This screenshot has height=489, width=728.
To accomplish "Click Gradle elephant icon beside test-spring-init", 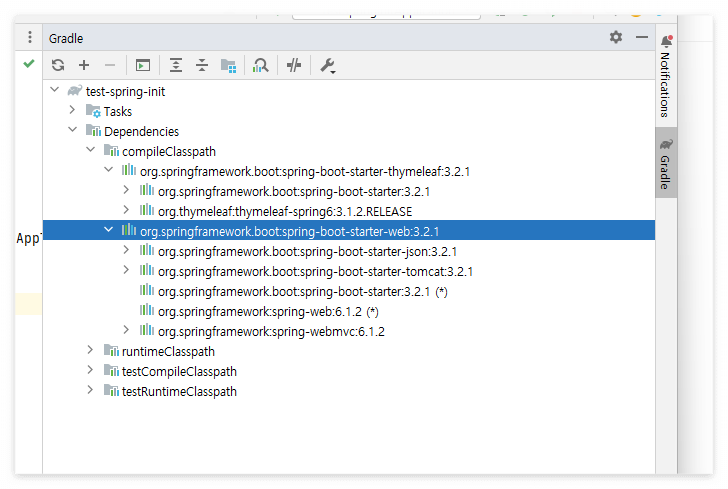I will click(x=75, y=90).
